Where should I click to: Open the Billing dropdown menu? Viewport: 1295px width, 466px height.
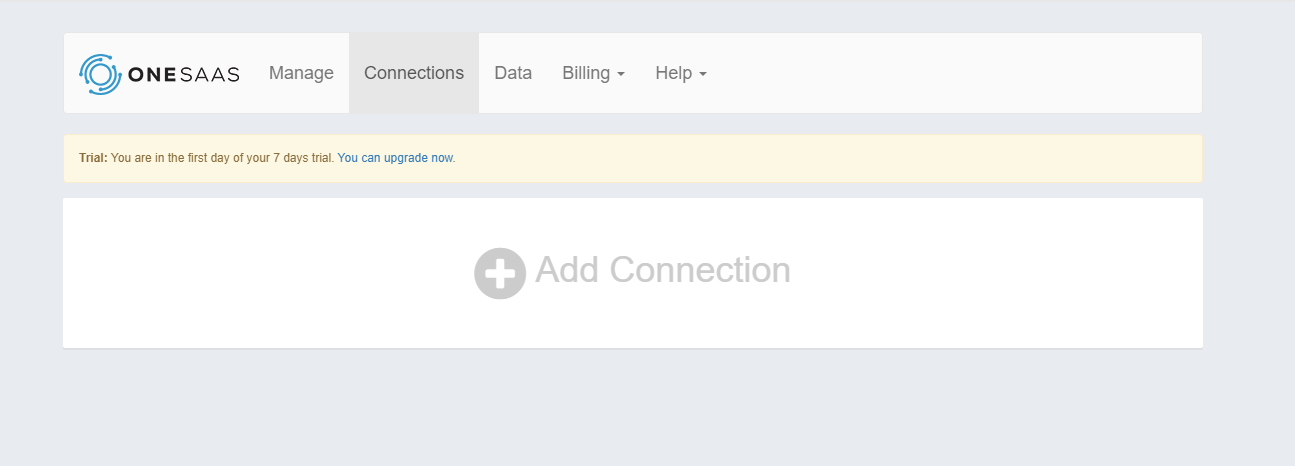[593, 73]
